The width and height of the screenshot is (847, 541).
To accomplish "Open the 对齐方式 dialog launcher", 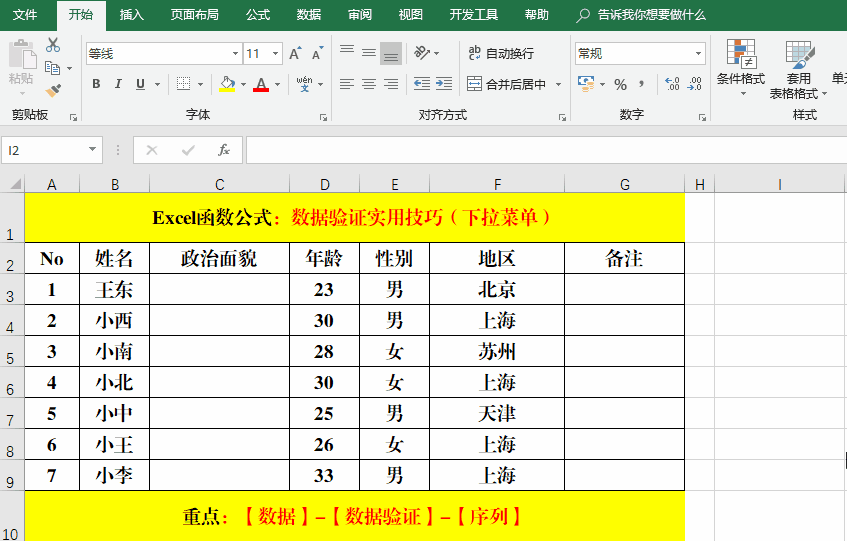I will point(562,117).
